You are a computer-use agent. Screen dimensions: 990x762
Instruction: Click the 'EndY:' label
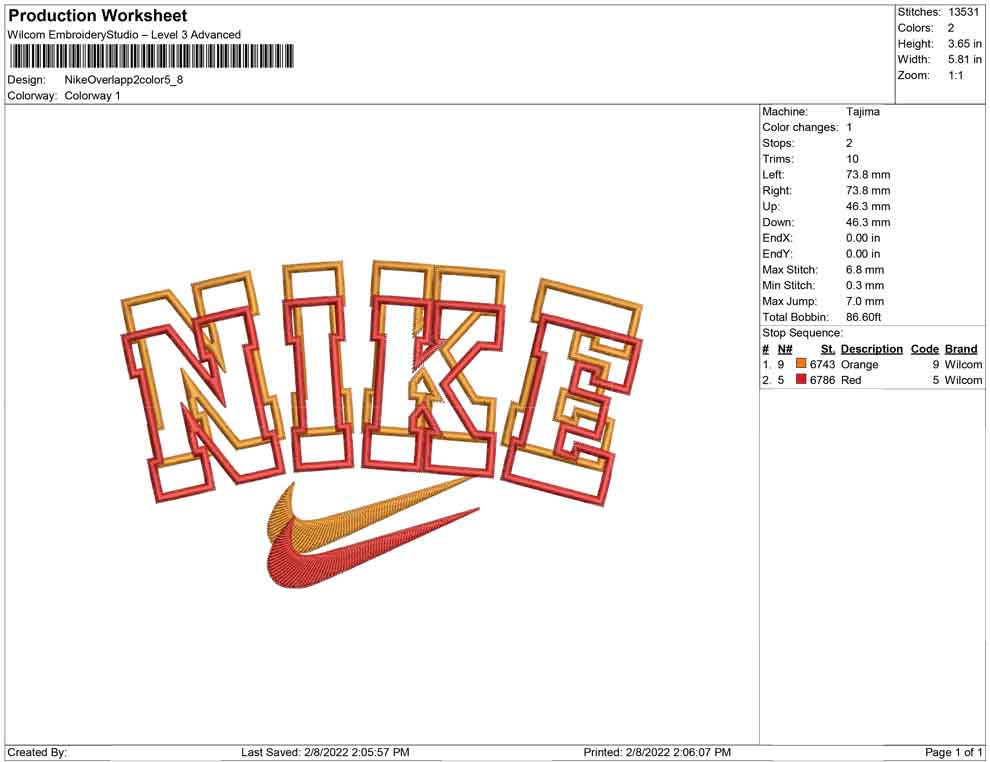(x=777, y=254)
